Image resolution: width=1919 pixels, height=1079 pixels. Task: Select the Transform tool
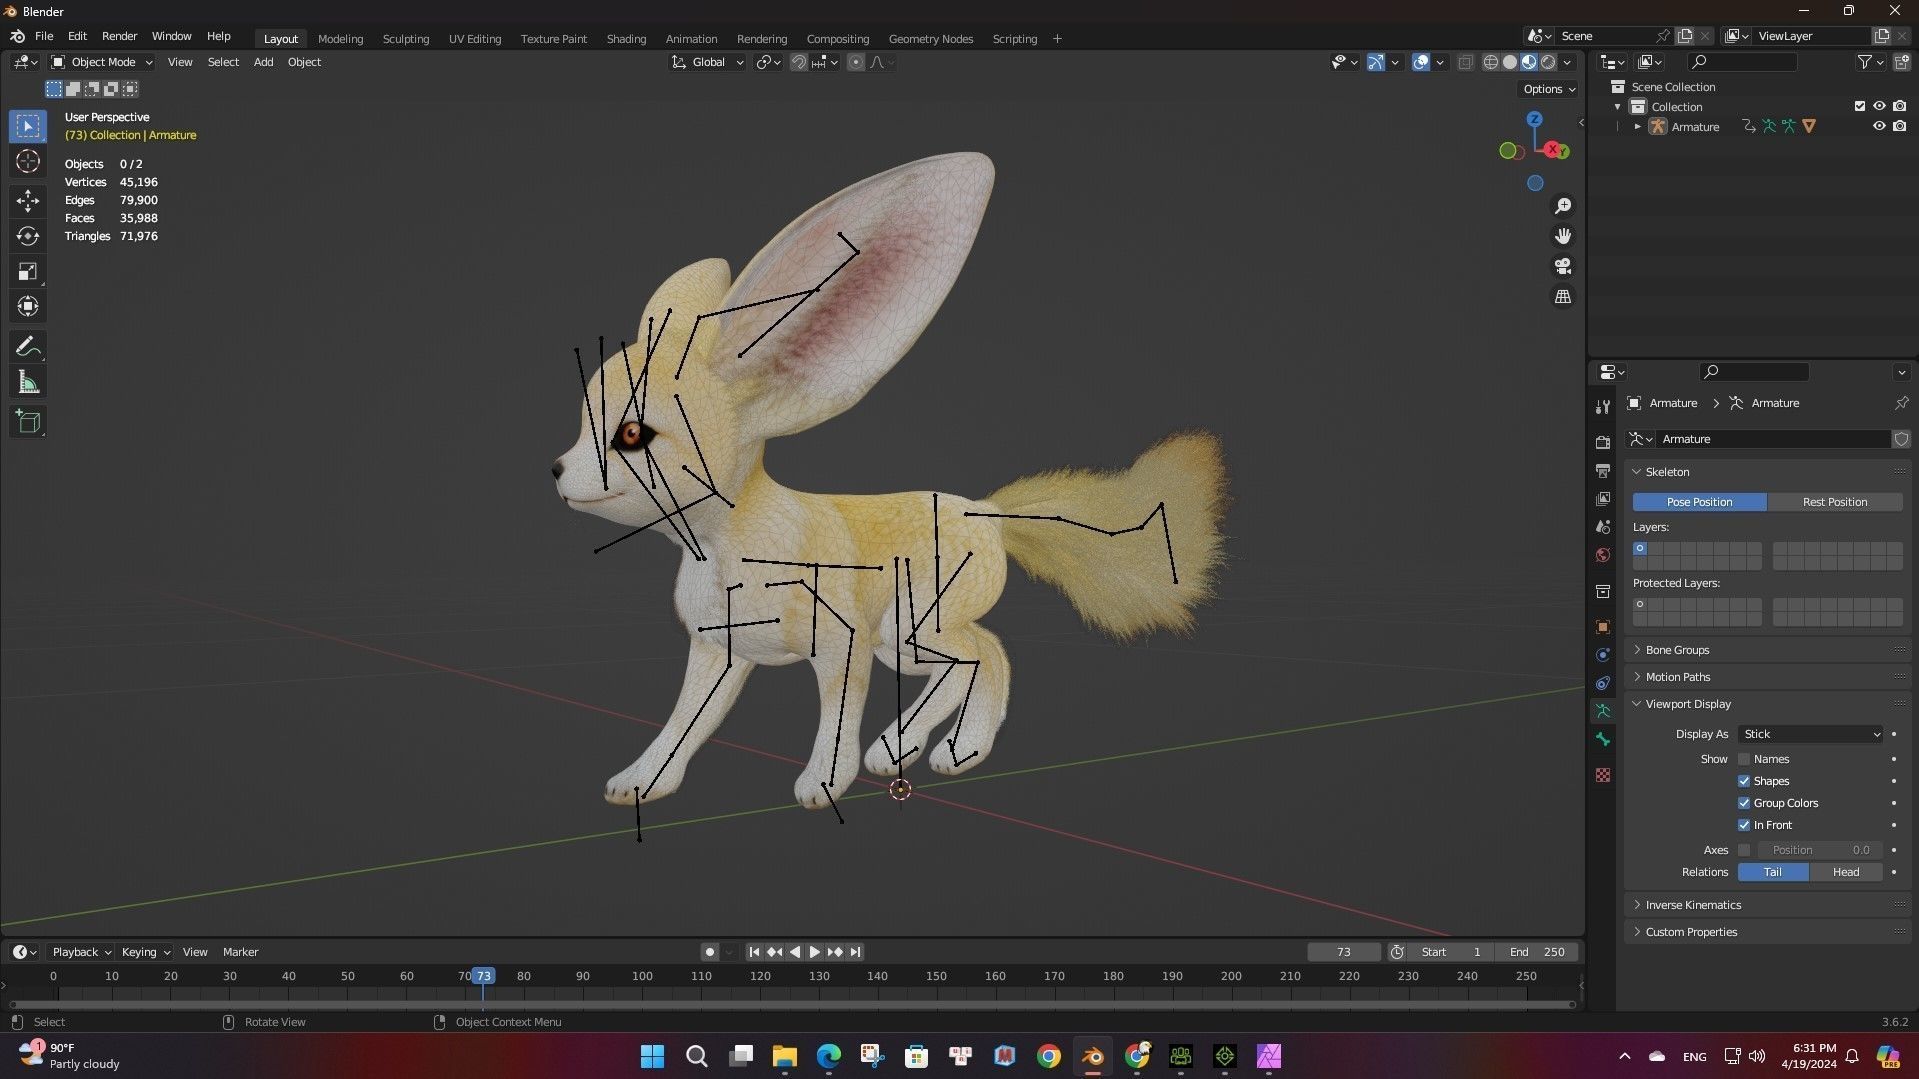(x=28, y=306)
